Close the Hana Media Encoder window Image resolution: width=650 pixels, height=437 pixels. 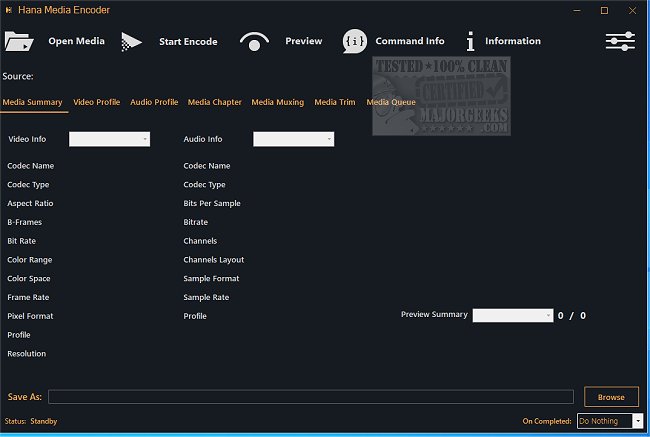point(632,10)
